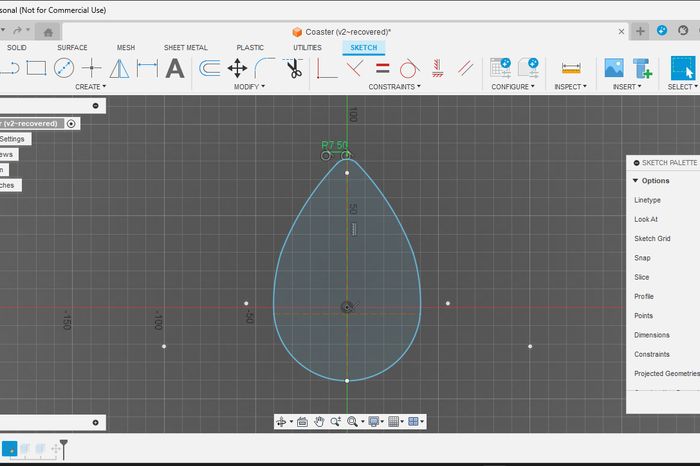Open Display Settings icon
This screenshot has width=700, height=466.
pos(374,421)
